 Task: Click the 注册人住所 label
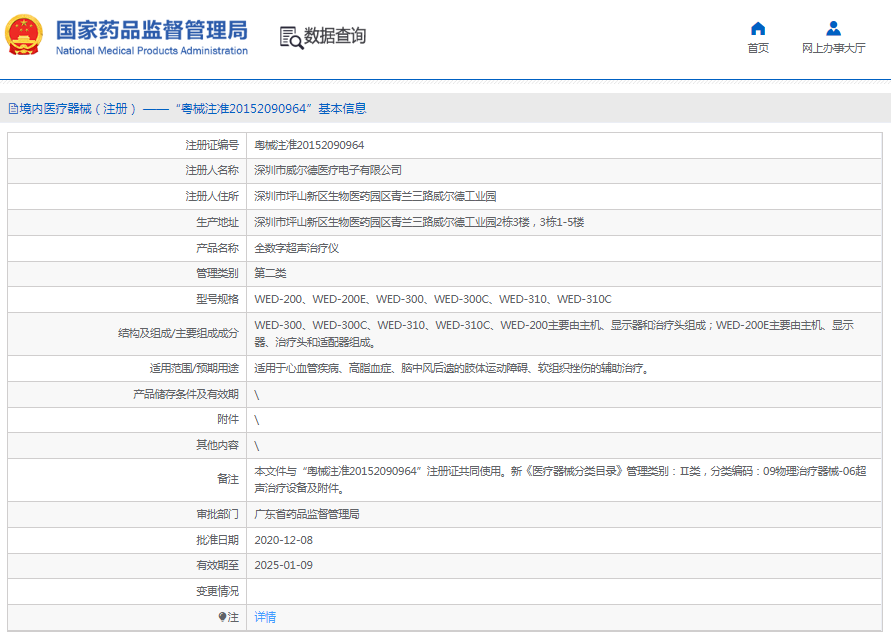pos(212,197)
